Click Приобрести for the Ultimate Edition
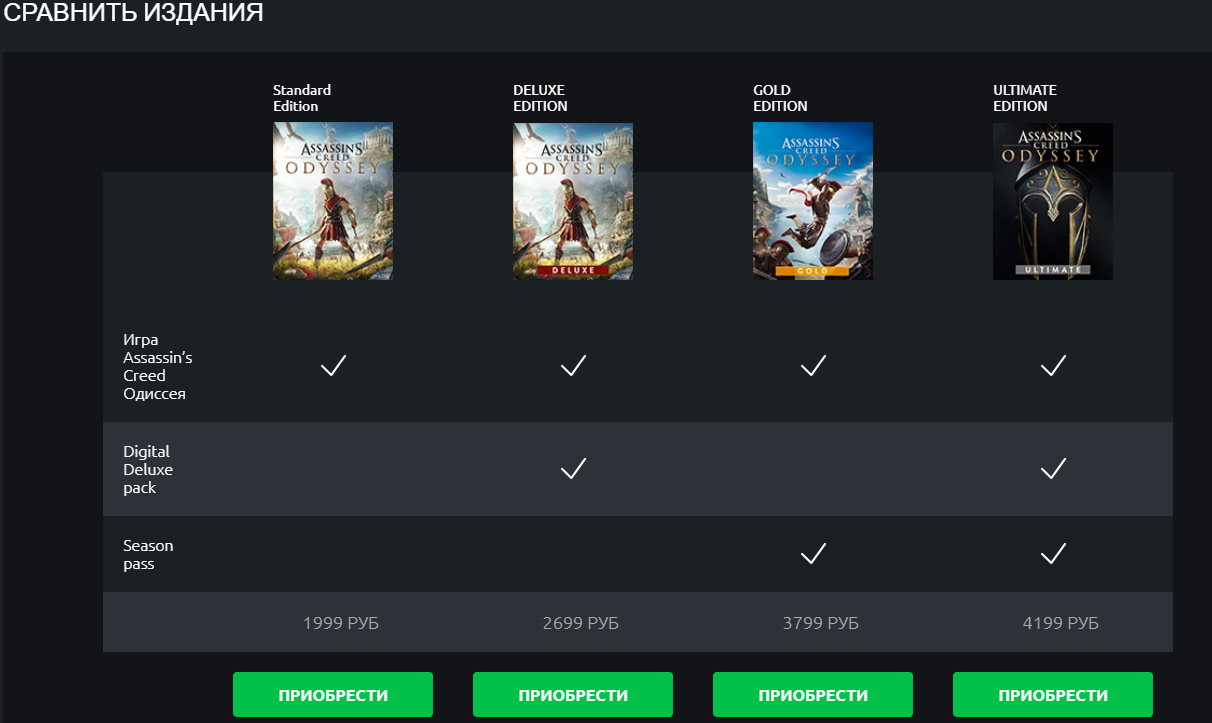Image resolution: width=1212 pixels, height=723 pixels. (x=1053, y=695)
